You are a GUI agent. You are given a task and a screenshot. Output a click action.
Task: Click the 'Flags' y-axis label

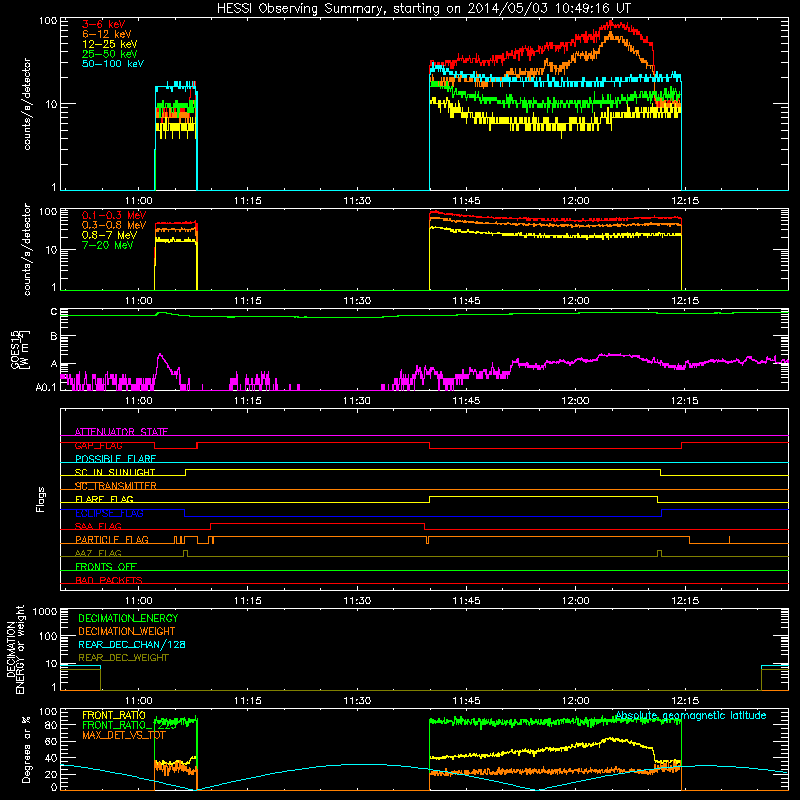coord(41,499)
